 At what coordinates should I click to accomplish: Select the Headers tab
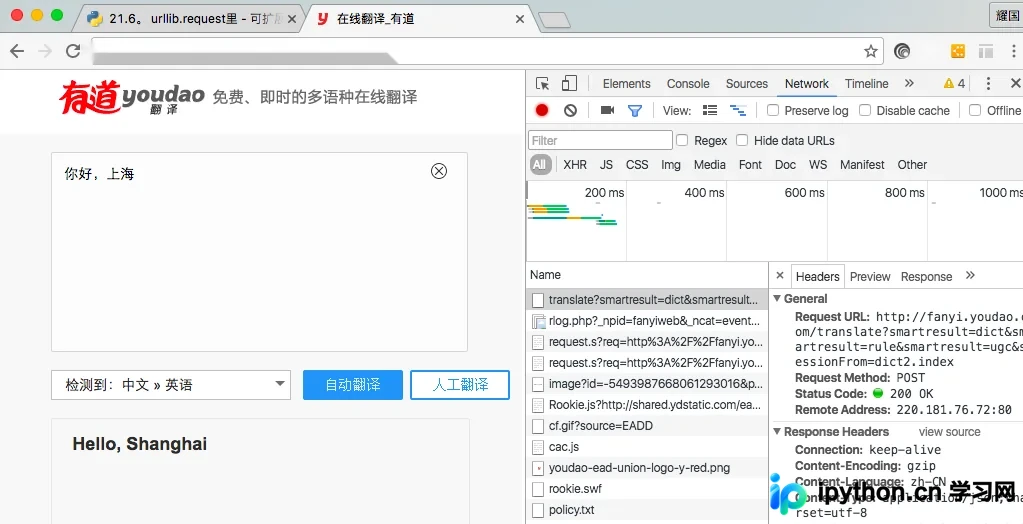point(817,277)
